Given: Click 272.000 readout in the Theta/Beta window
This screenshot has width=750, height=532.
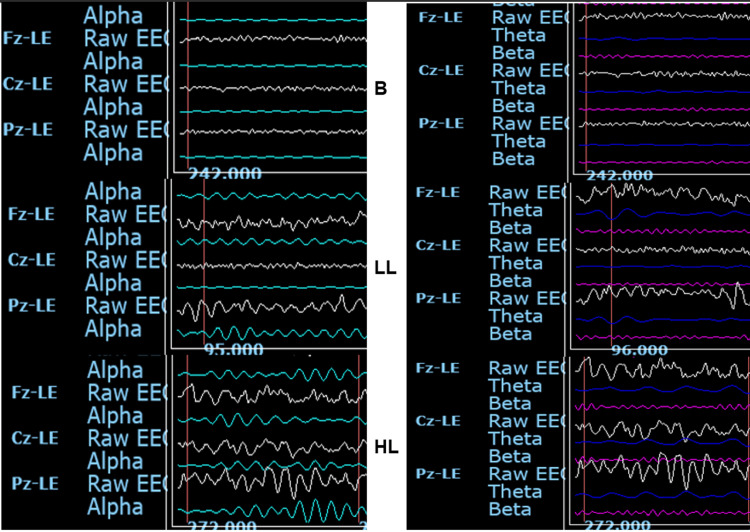Looking at the screenshot, I should click(618, 525).
